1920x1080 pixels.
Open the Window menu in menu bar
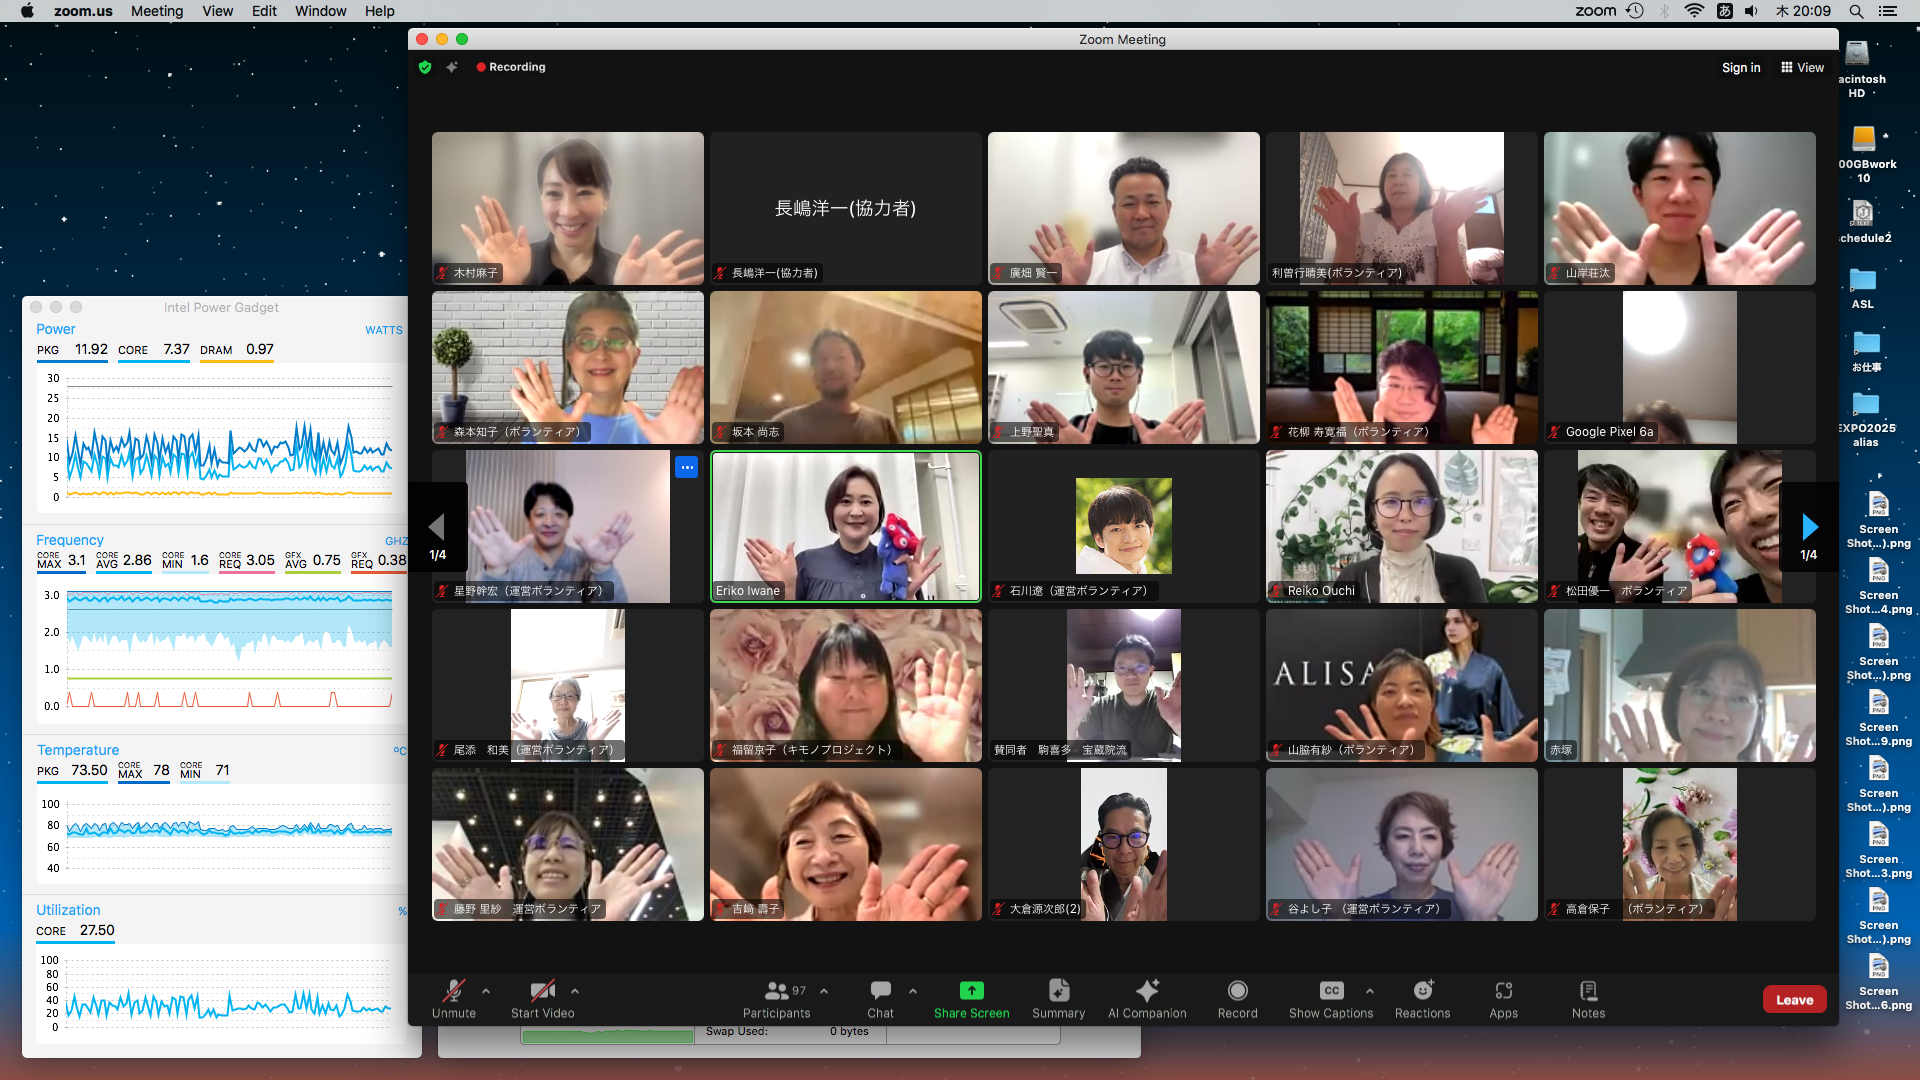[320, 11]
